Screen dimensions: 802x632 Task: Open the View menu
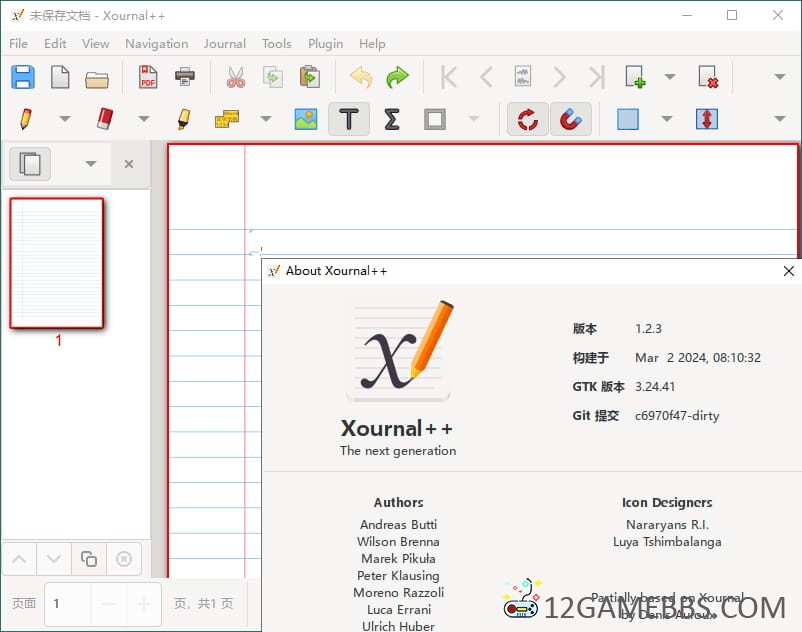coord(96,43)
